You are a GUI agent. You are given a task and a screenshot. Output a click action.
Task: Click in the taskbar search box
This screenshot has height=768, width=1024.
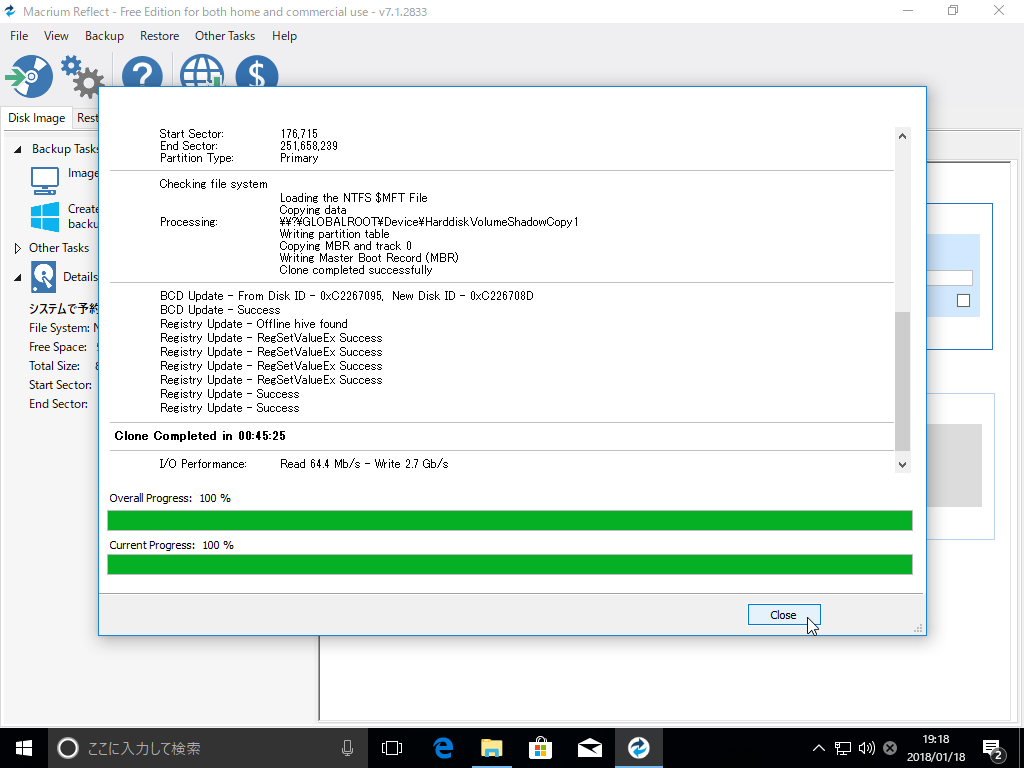pyautogui.click(x=208, y=748)
